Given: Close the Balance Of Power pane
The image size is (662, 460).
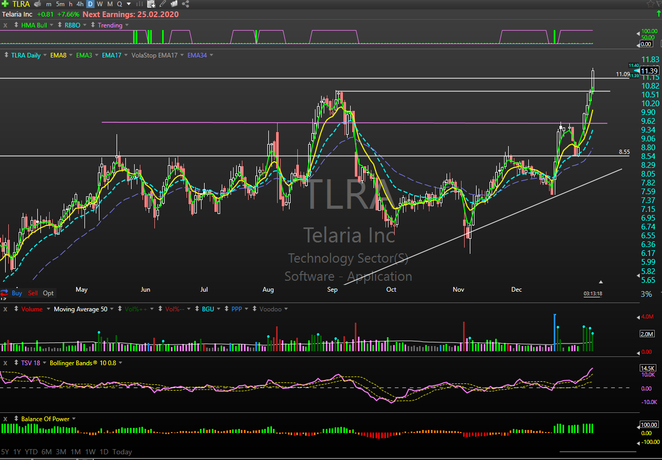Looking at the screenshot, I should click(5, 419).
